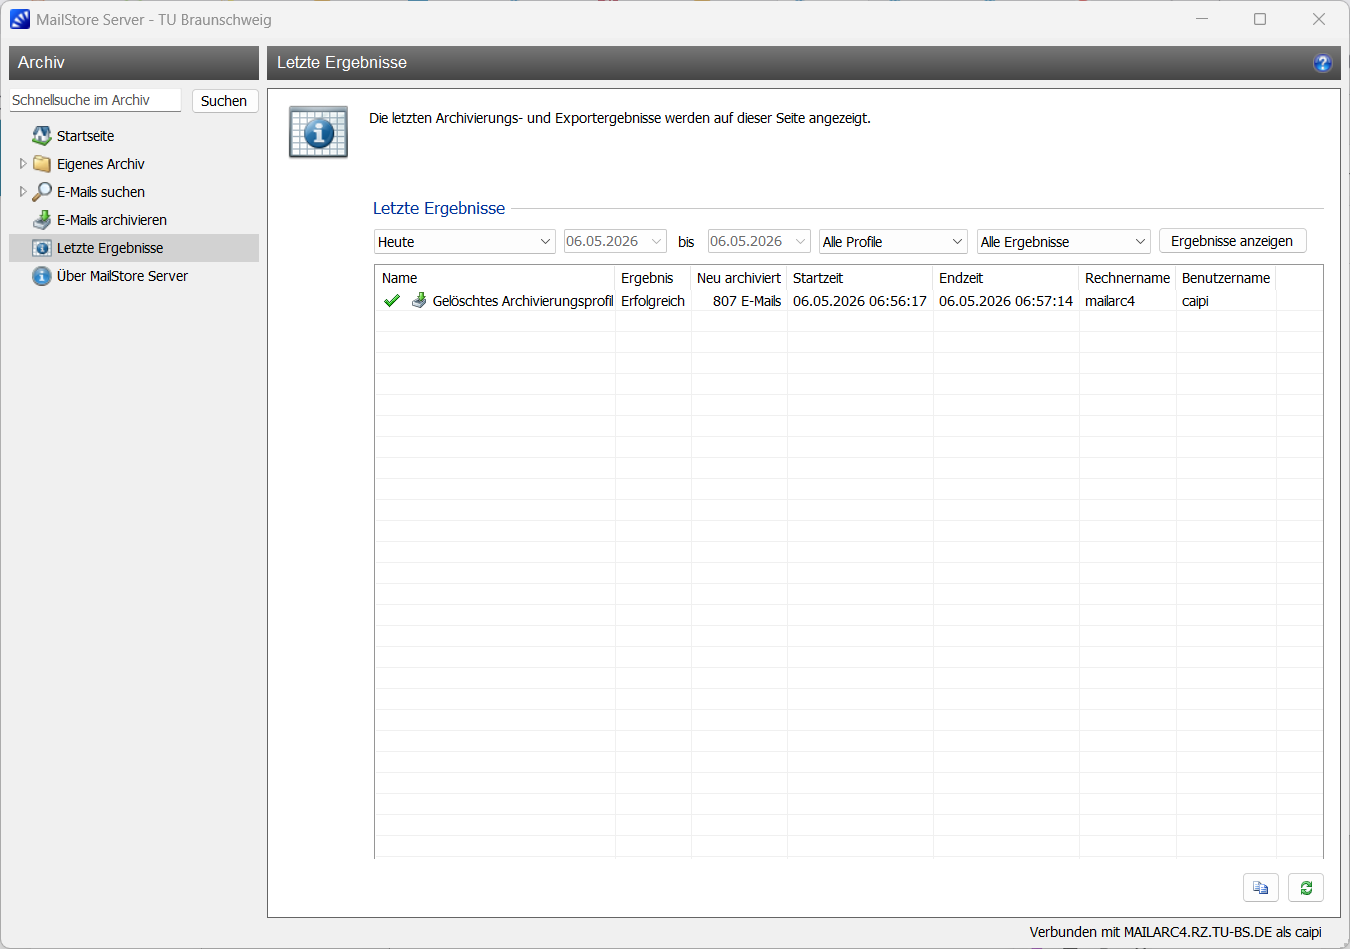The height and width of the screenshot is (949, 1350).
Task: Click the mailarc4 computer name cell
Action: click(1110, 301)
